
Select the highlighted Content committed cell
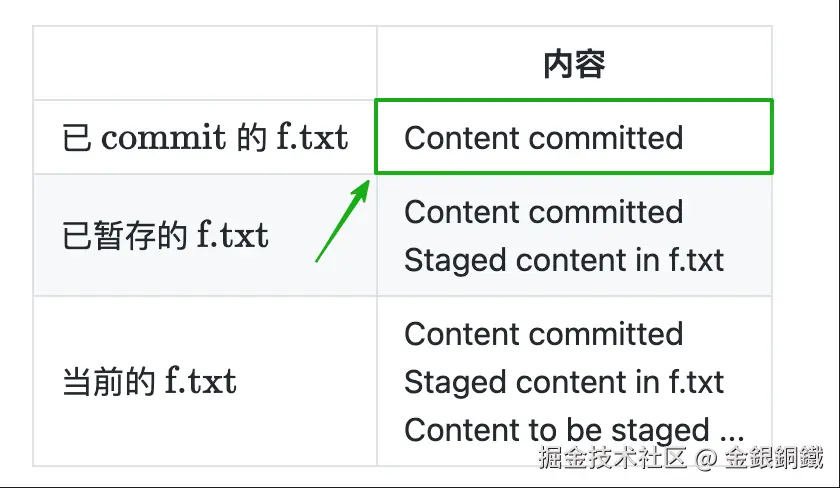click(574, 137)
